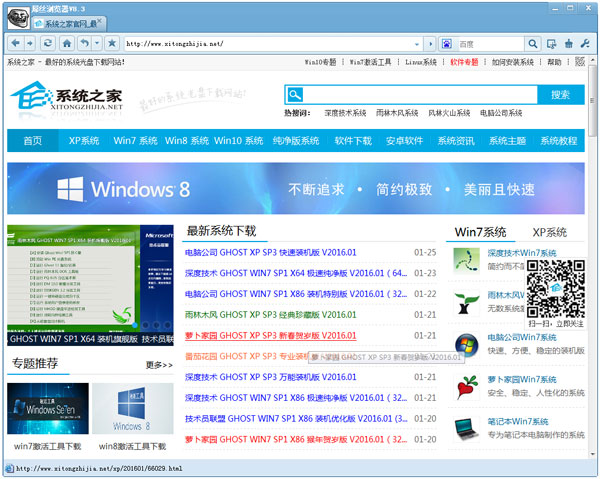
Task: Open 电脑公司 GHOST XP SP3 快速装机版 link
Action: pyautogui.click(x=271, y=253)
